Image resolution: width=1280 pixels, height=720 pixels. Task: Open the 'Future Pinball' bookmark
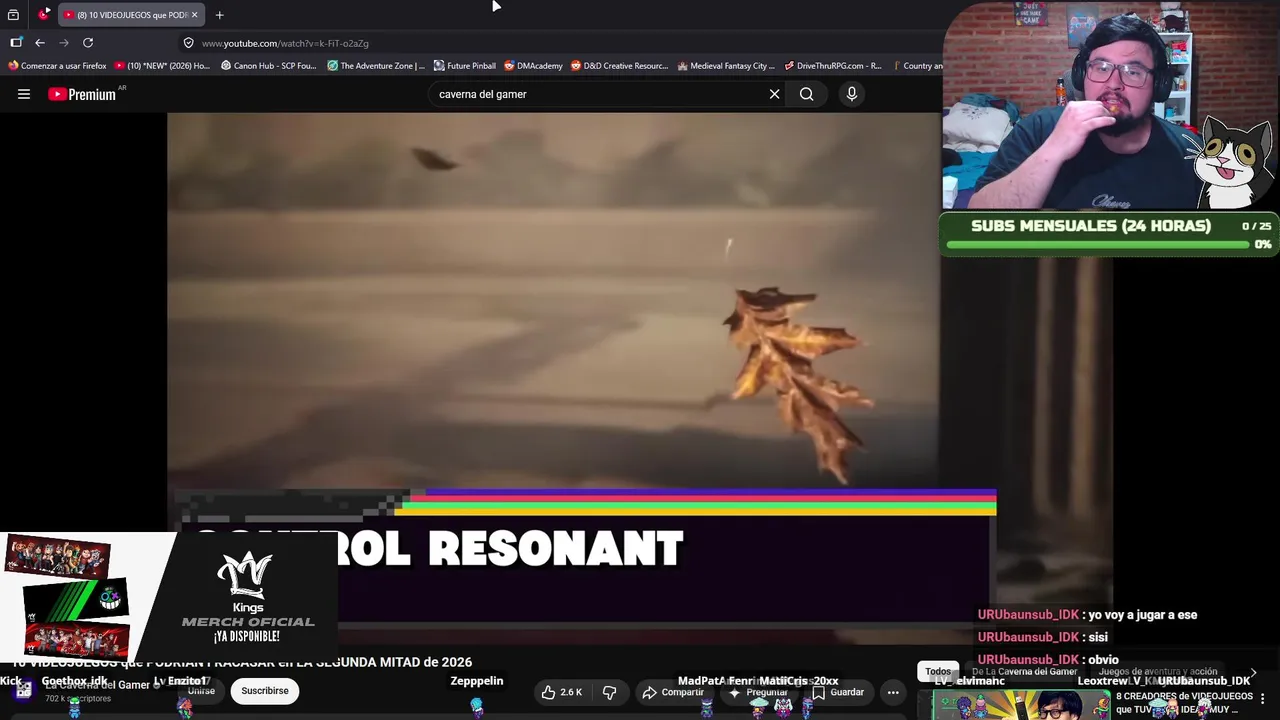click(x=465, y=66)
